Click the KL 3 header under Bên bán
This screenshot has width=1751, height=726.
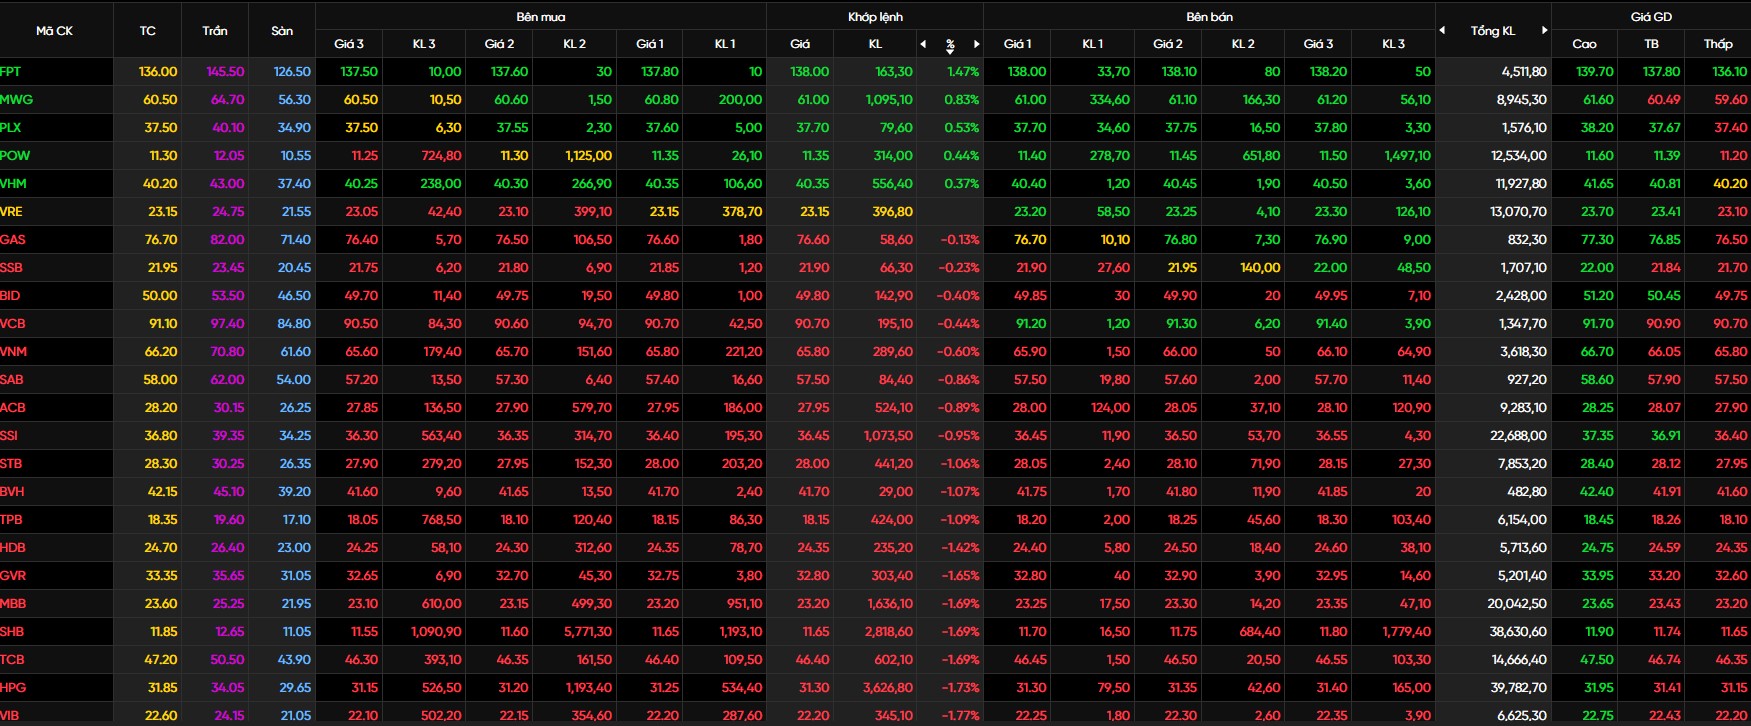1393,44
